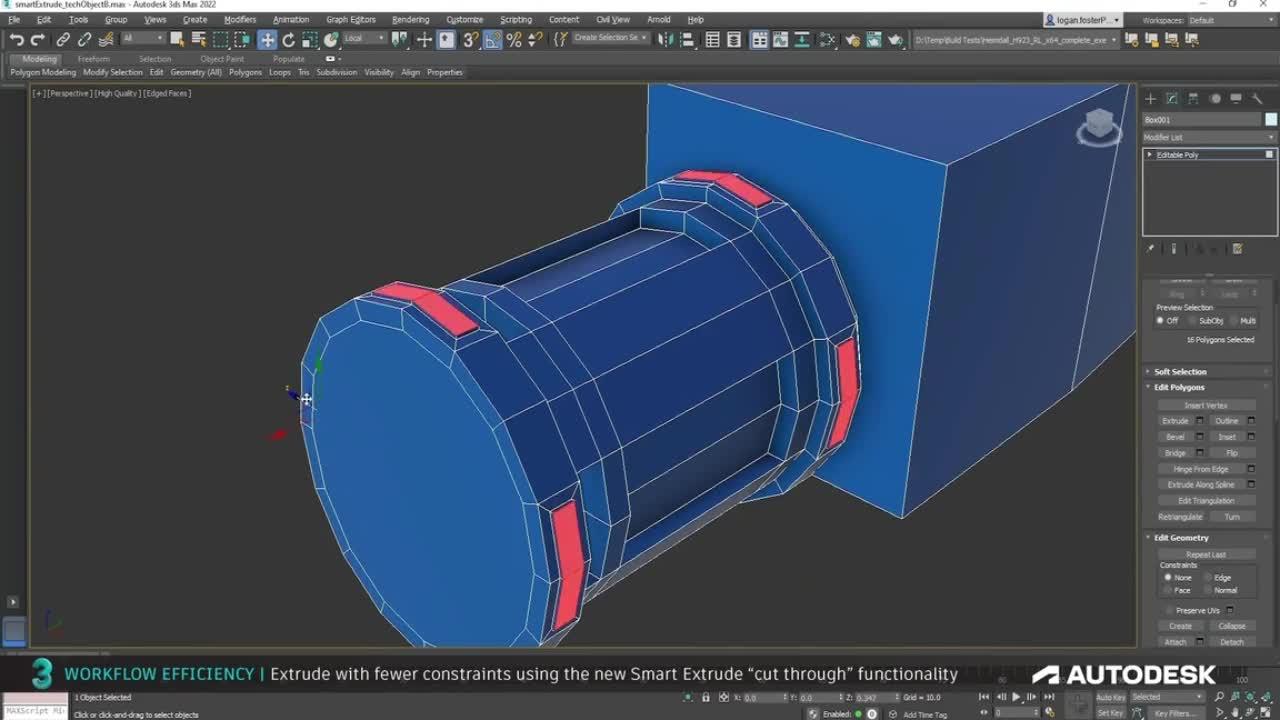Open the Modifiers menu

point(239,18)
